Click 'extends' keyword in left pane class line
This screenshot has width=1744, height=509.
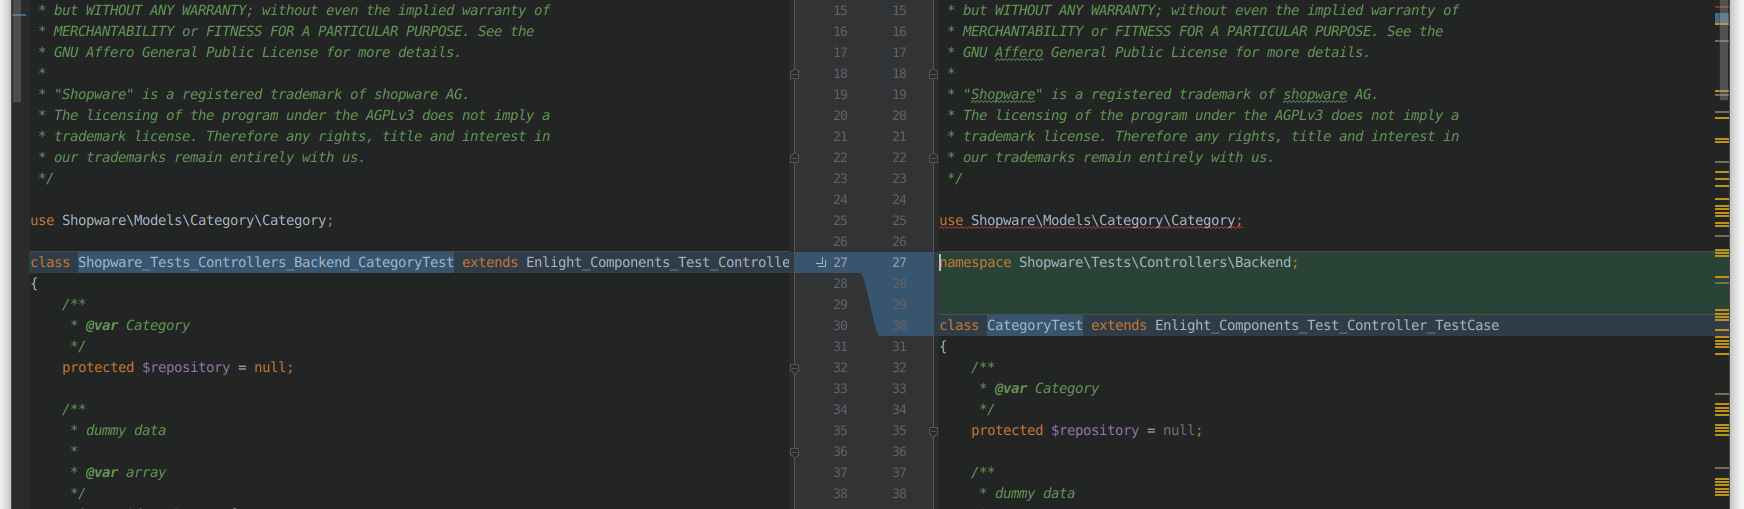490,262
